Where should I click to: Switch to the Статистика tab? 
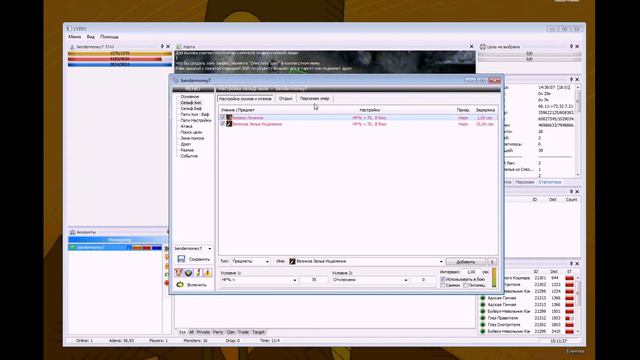click(549, 182)
